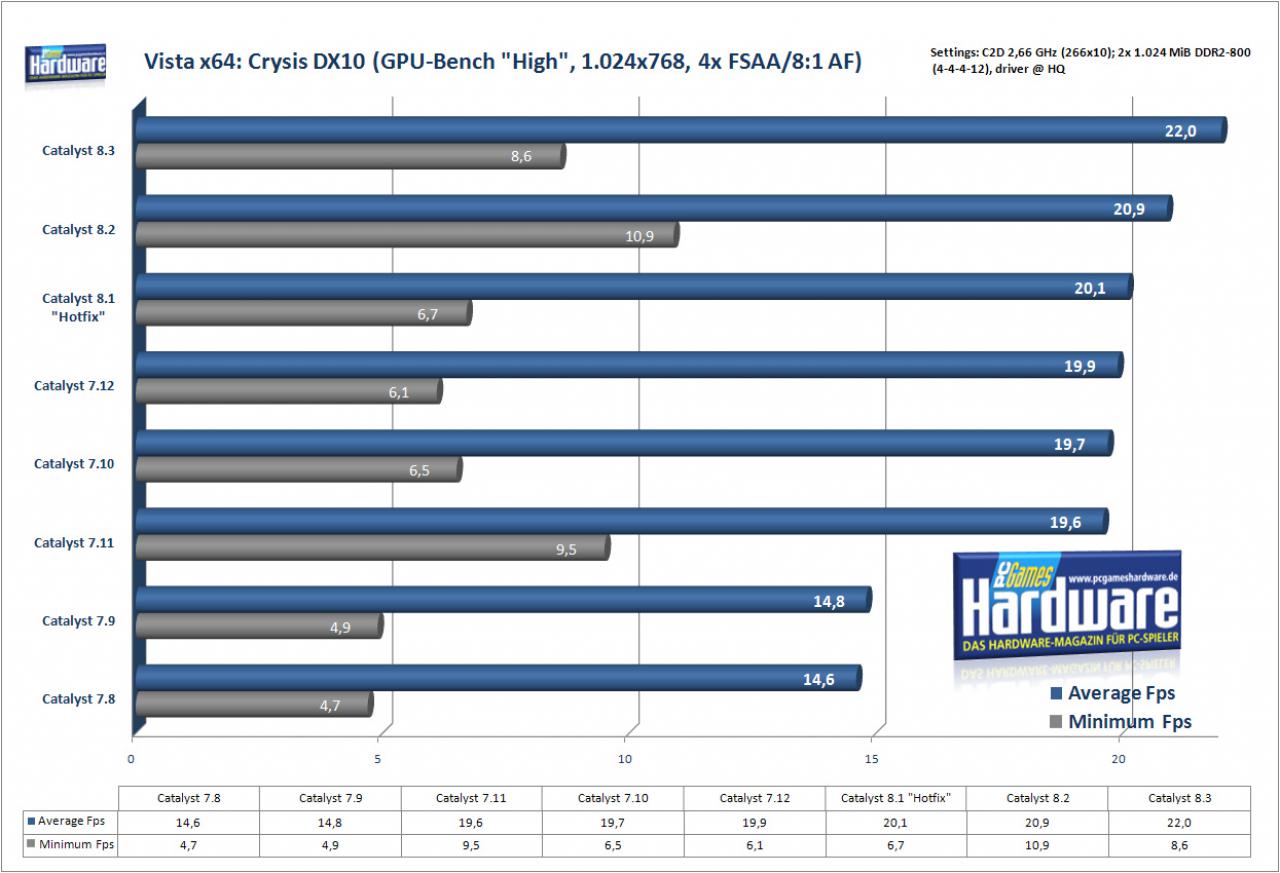1280x873 pixels.
Task: Click the 'Minimum Fps' legend label
Action: pyautogui.click(x=1130, y=722)
